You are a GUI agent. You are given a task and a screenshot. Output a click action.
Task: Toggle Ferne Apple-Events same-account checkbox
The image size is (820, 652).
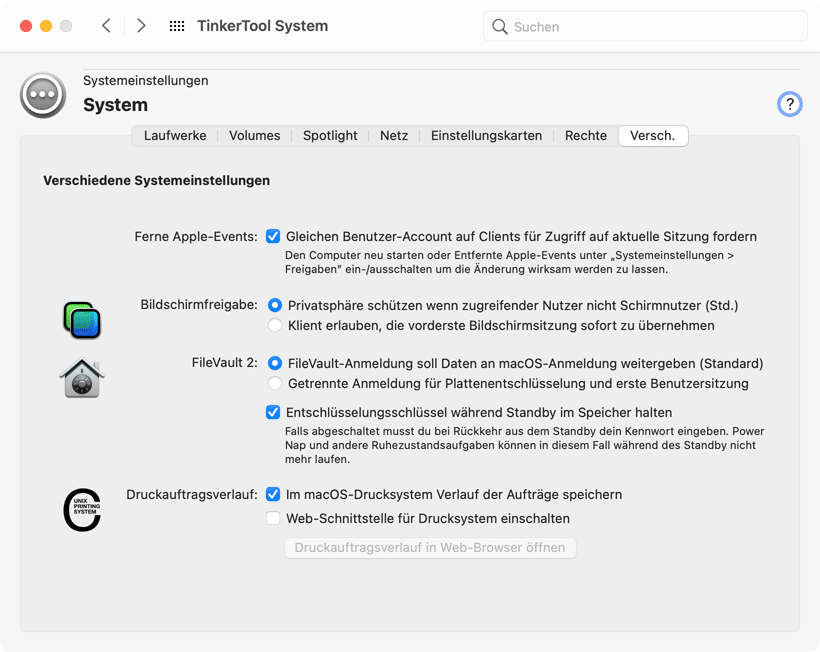tap(273, 236)
